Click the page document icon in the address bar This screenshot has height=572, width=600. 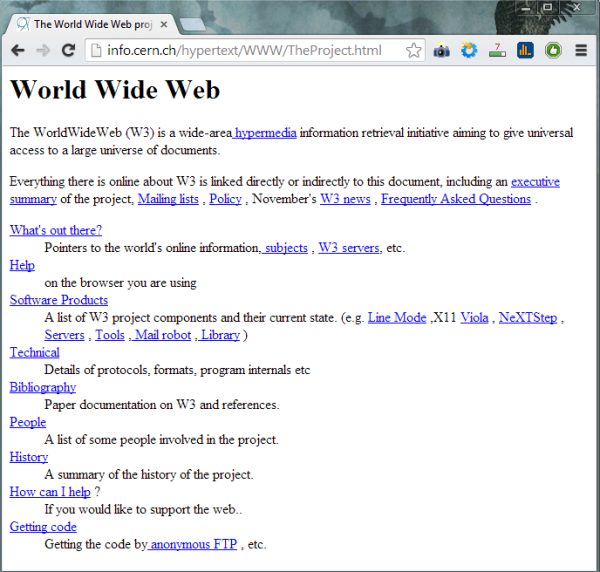(96, 50)
